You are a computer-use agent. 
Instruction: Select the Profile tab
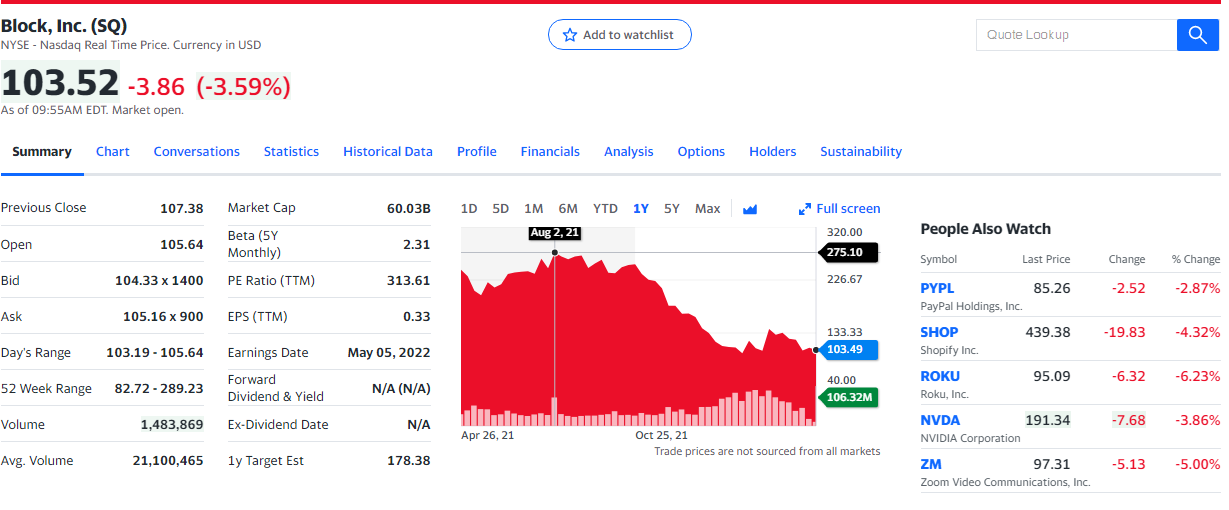coord(477,152)
